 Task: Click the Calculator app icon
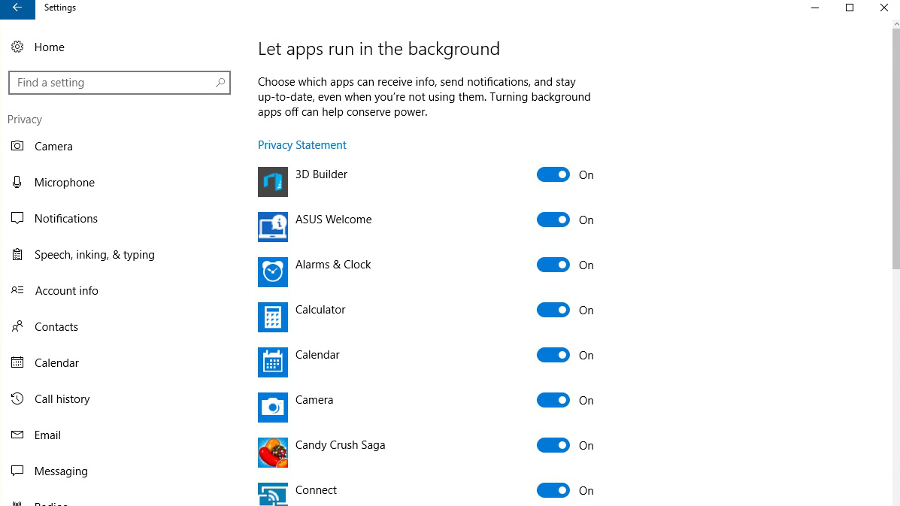(273, 317)
